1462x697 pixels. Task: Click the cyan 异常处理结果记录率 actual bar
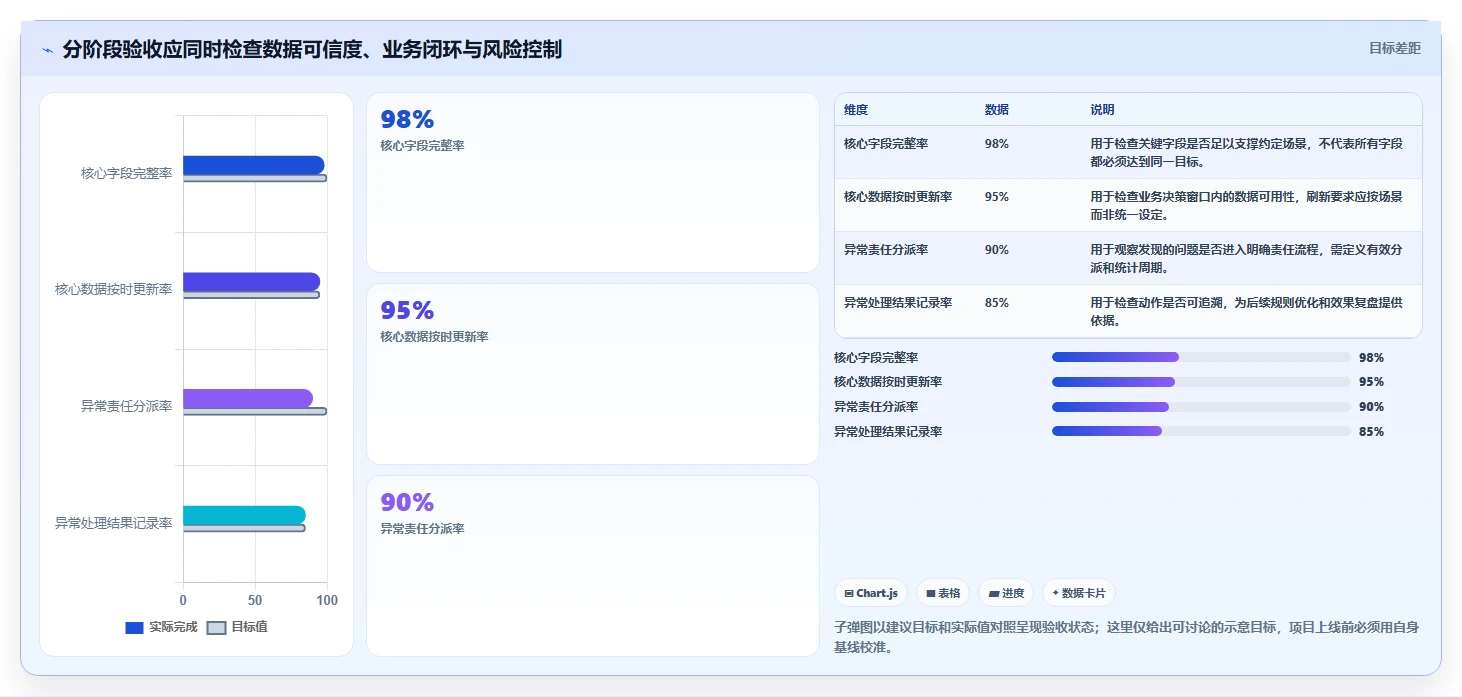coord(244,515)
